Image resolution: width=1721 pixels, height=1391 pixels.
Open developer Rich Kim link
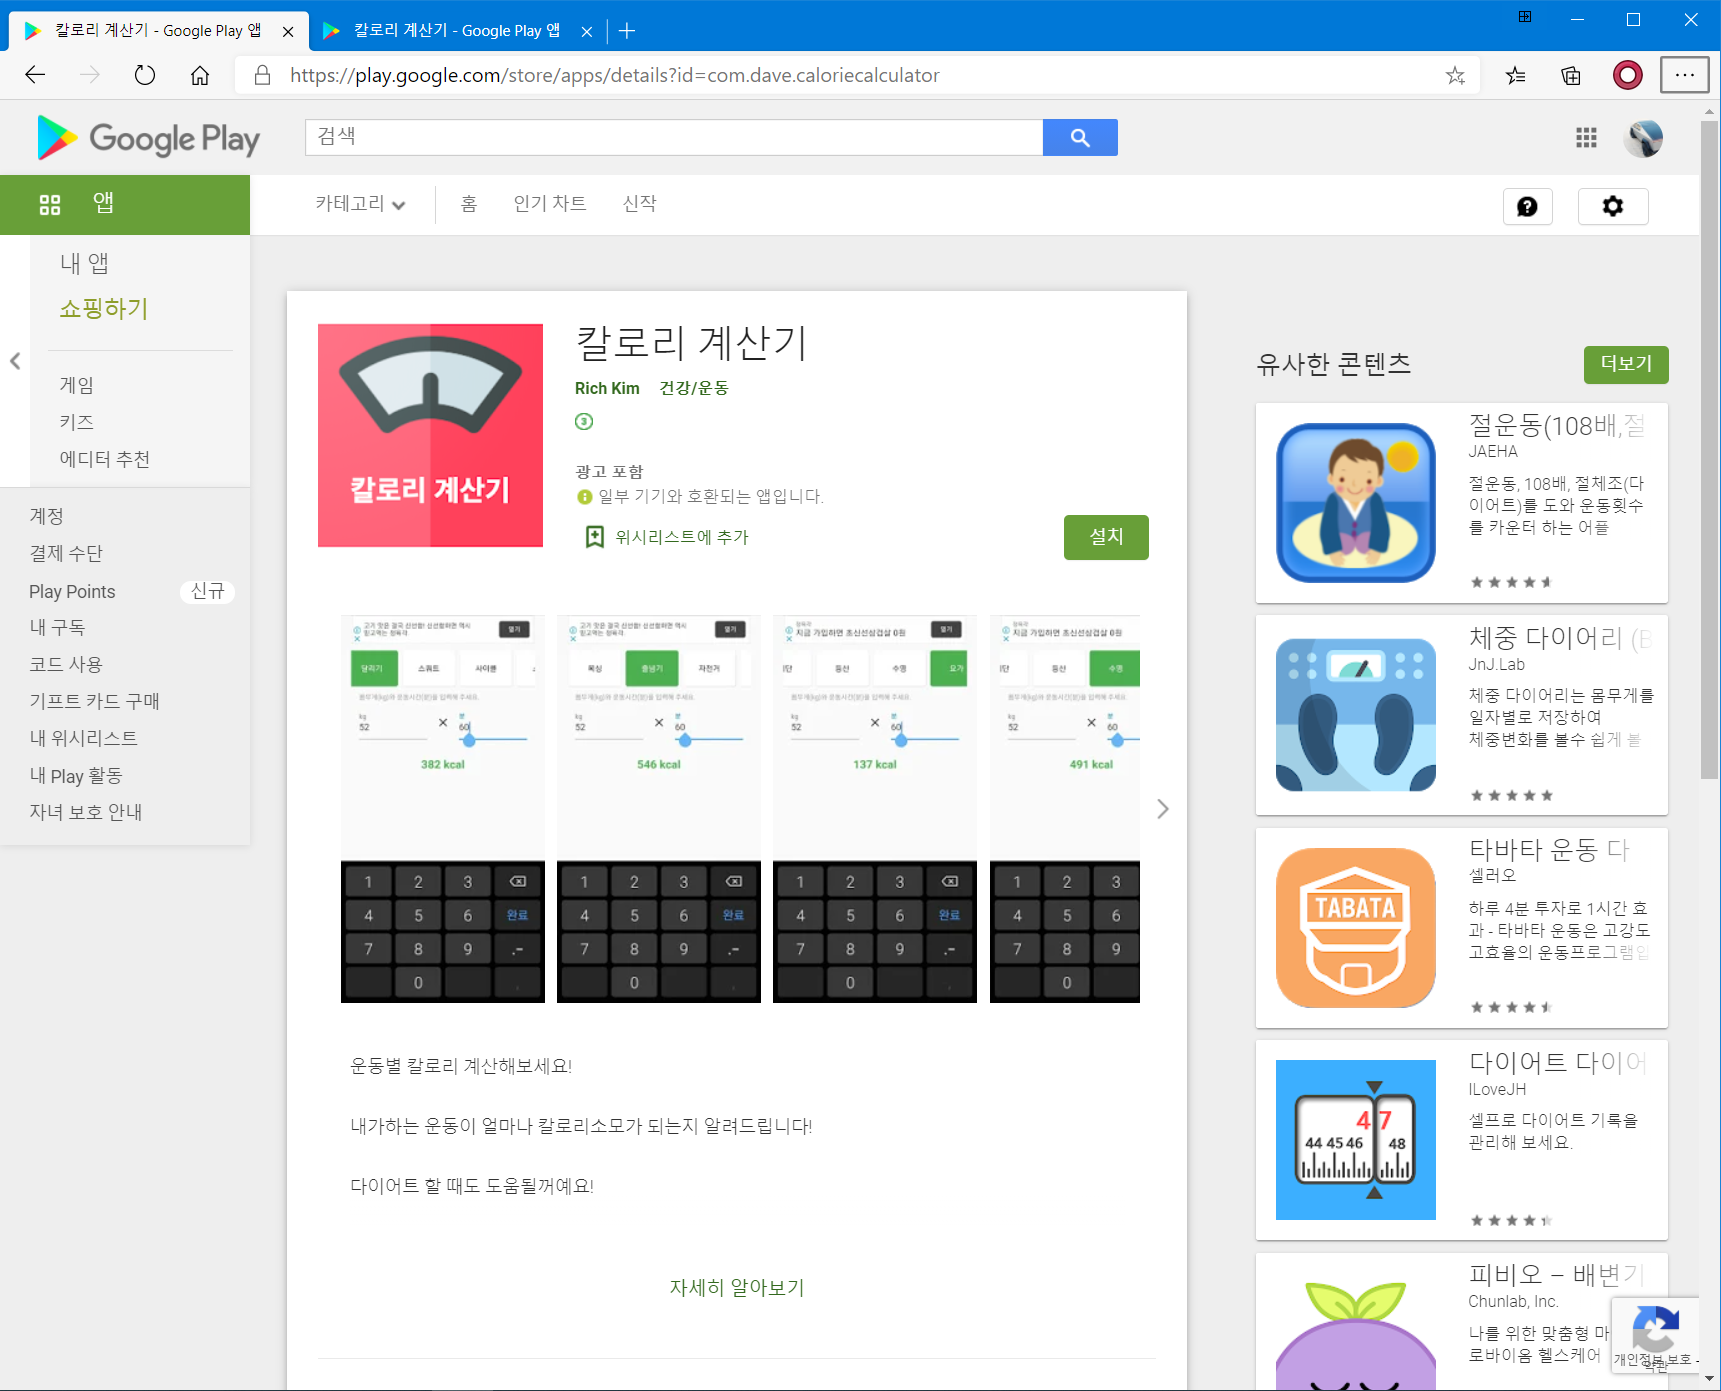click(x=607, y=388)
